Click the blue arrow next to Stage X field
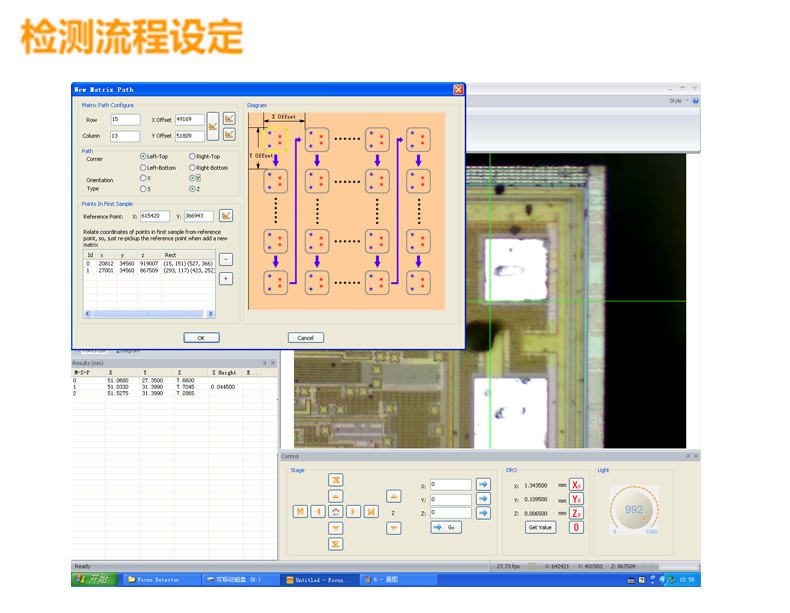This screenshot has height=613, width=790. (x=483, y=484)
